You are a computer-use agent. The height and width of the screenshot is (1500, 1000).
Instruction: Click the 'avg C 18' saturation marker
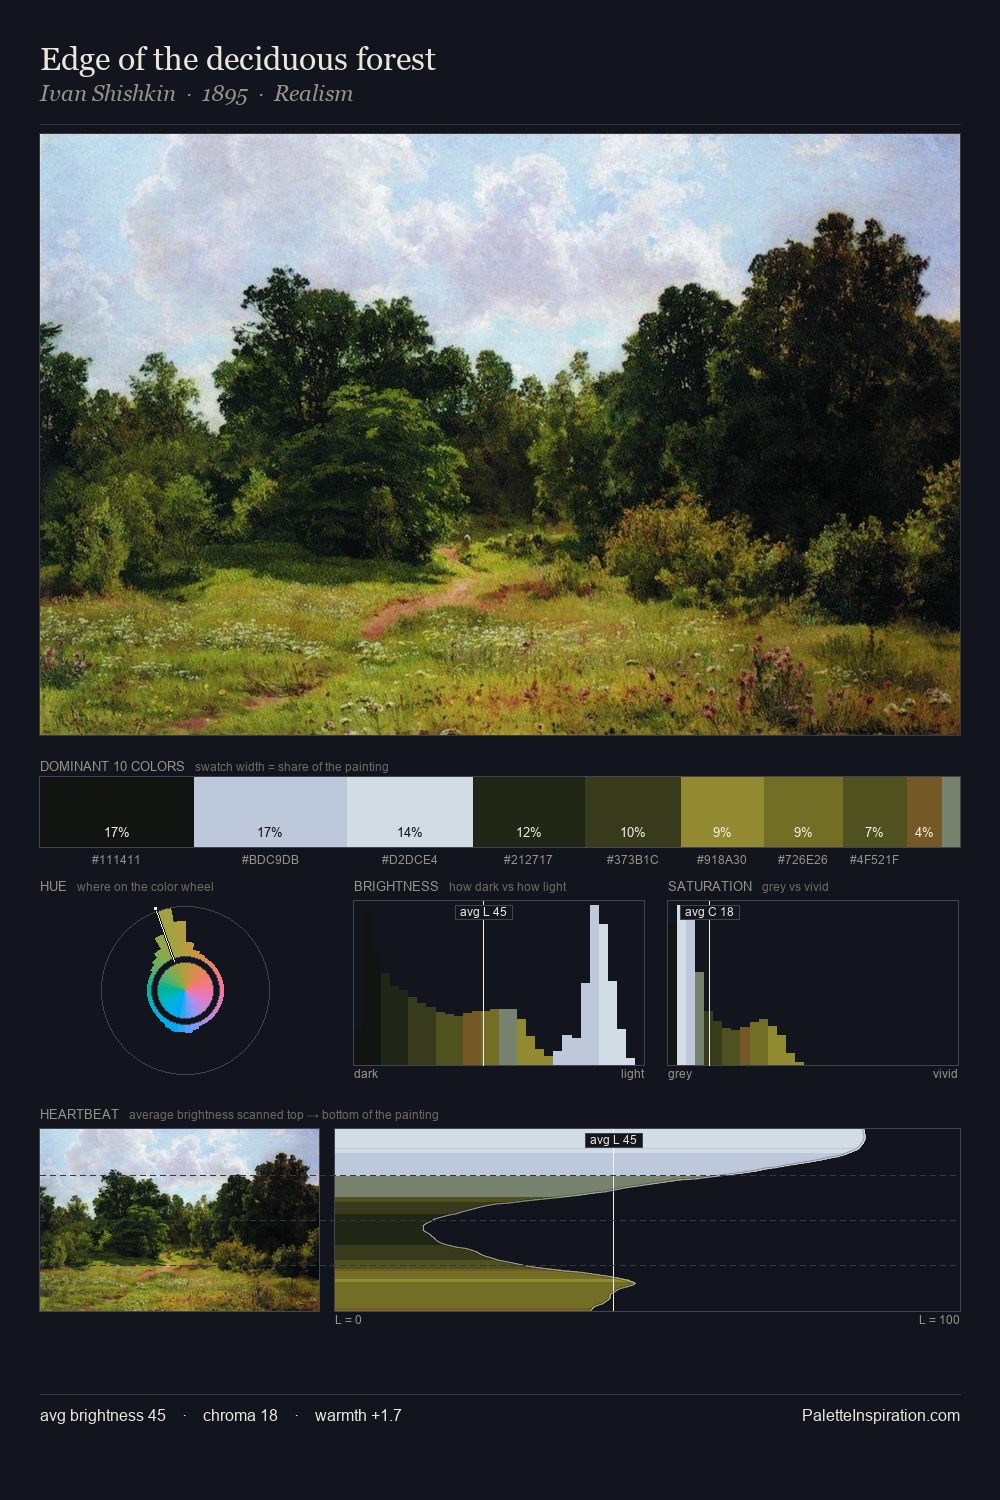coord(709,912)
